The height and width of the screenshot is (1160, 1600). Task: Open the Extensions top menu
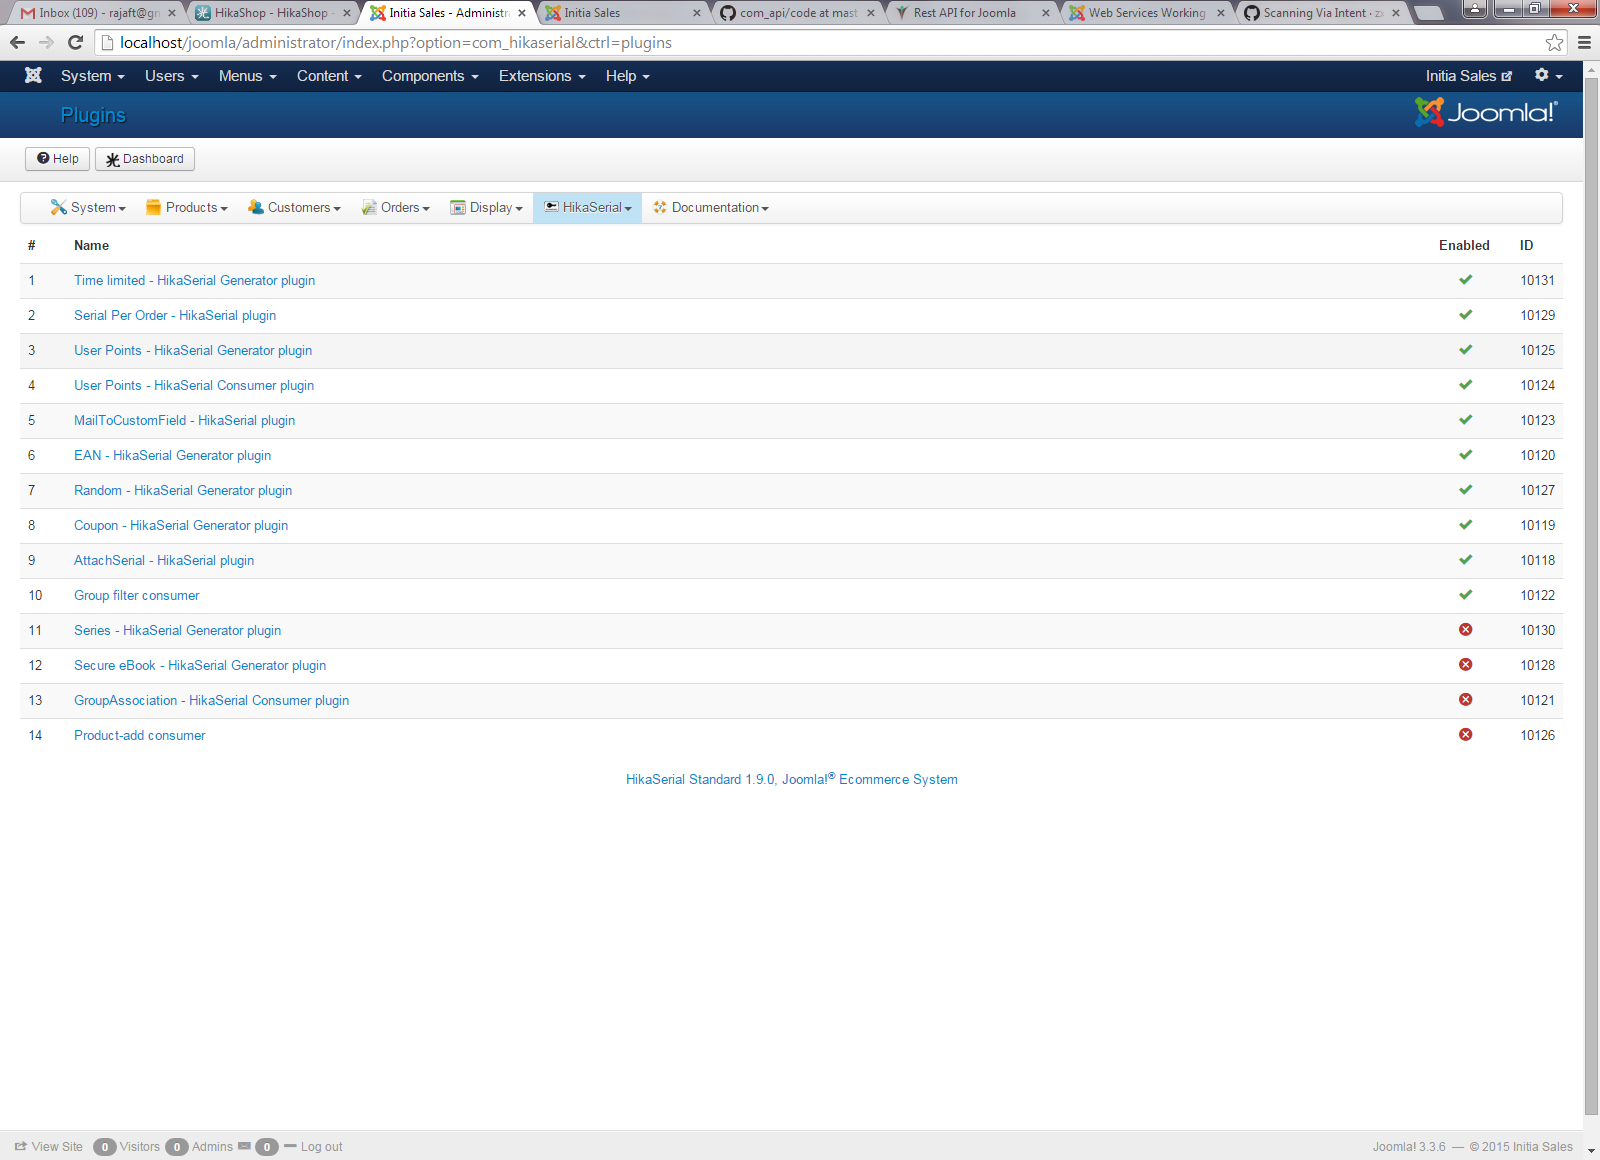click(542, 76)
